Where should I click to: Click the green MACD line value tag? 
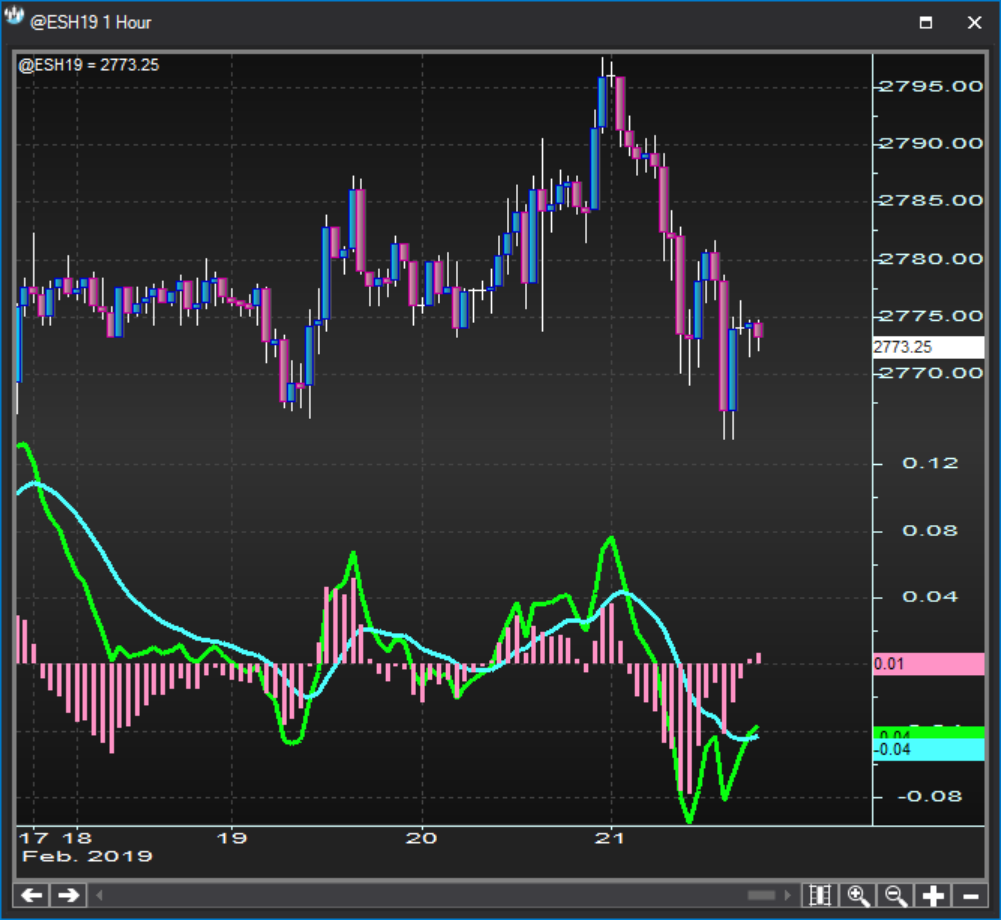(x=928, y=732)
